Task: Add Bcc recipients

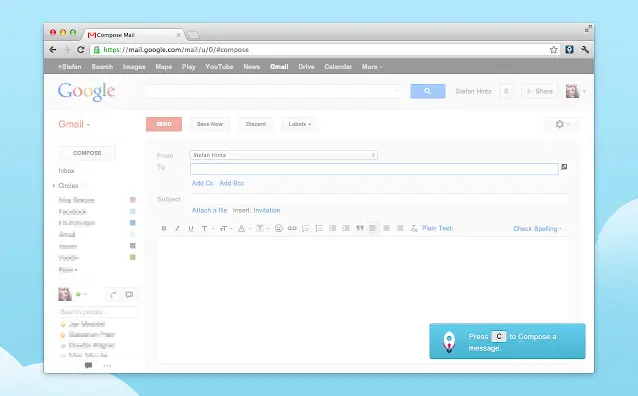Action: (x=232, y=183)
